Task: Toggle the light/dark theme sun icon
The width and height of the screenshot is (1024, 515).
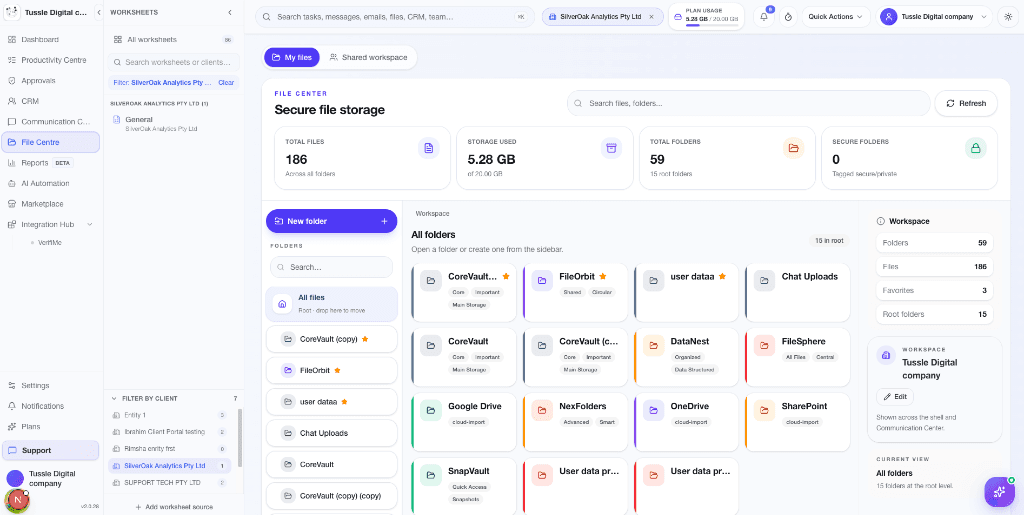Action: click(1008, 17)
